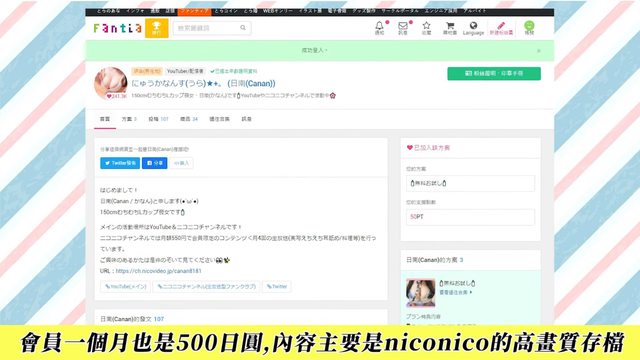Click the 無料お試し plan title in sidebar

point(457,283)
